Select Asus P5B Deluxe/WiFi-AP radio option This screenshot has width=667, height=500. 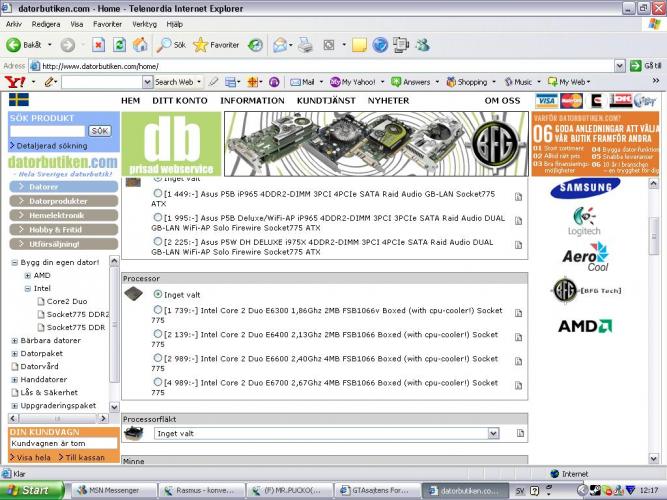coord(158,219)
